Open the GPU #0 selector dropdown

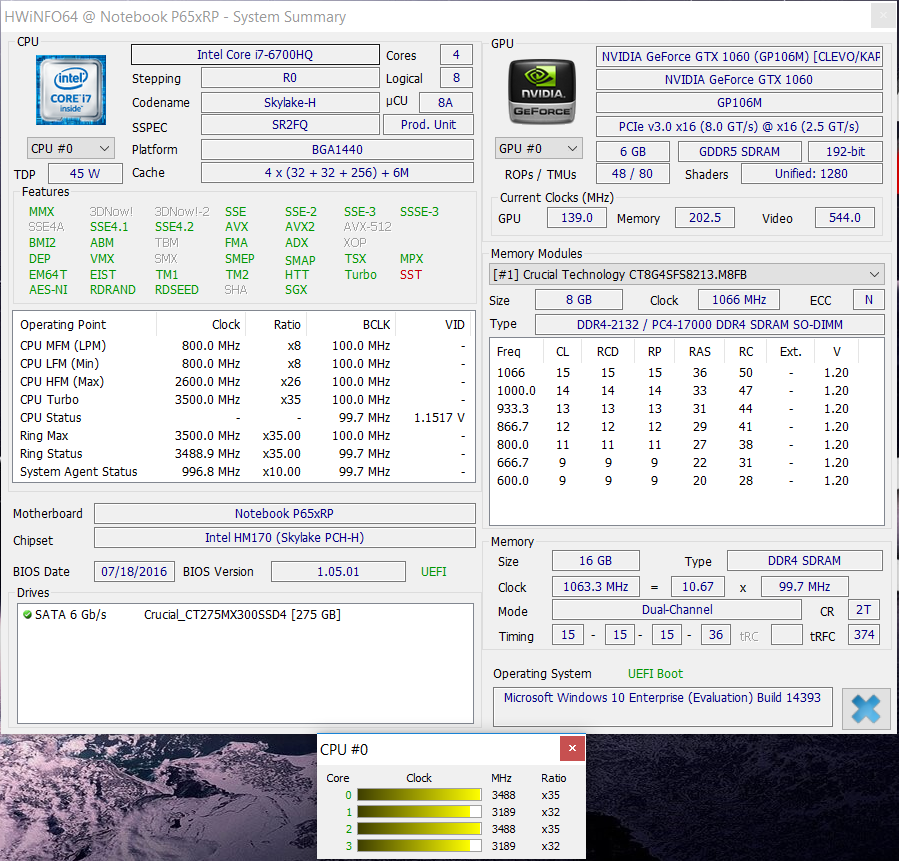(538, 148)
